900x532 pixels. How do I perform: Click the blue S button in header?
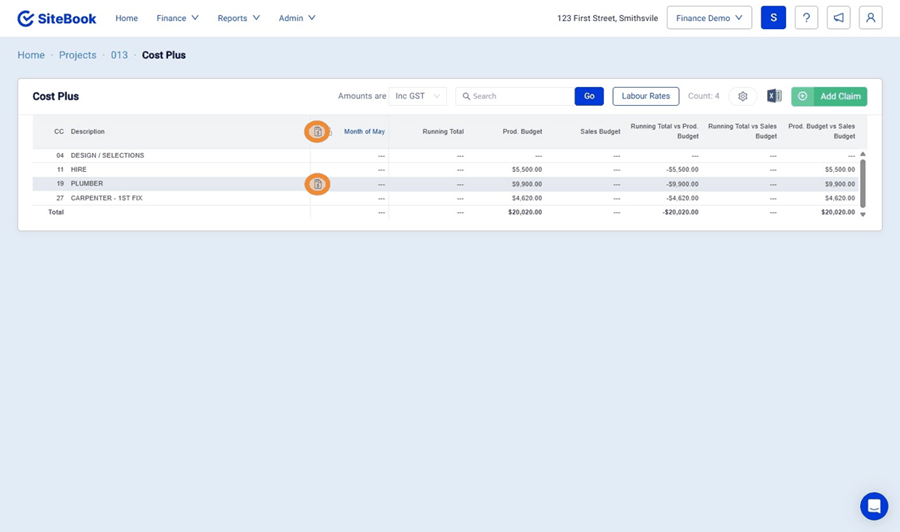click(x=773, y=18)
